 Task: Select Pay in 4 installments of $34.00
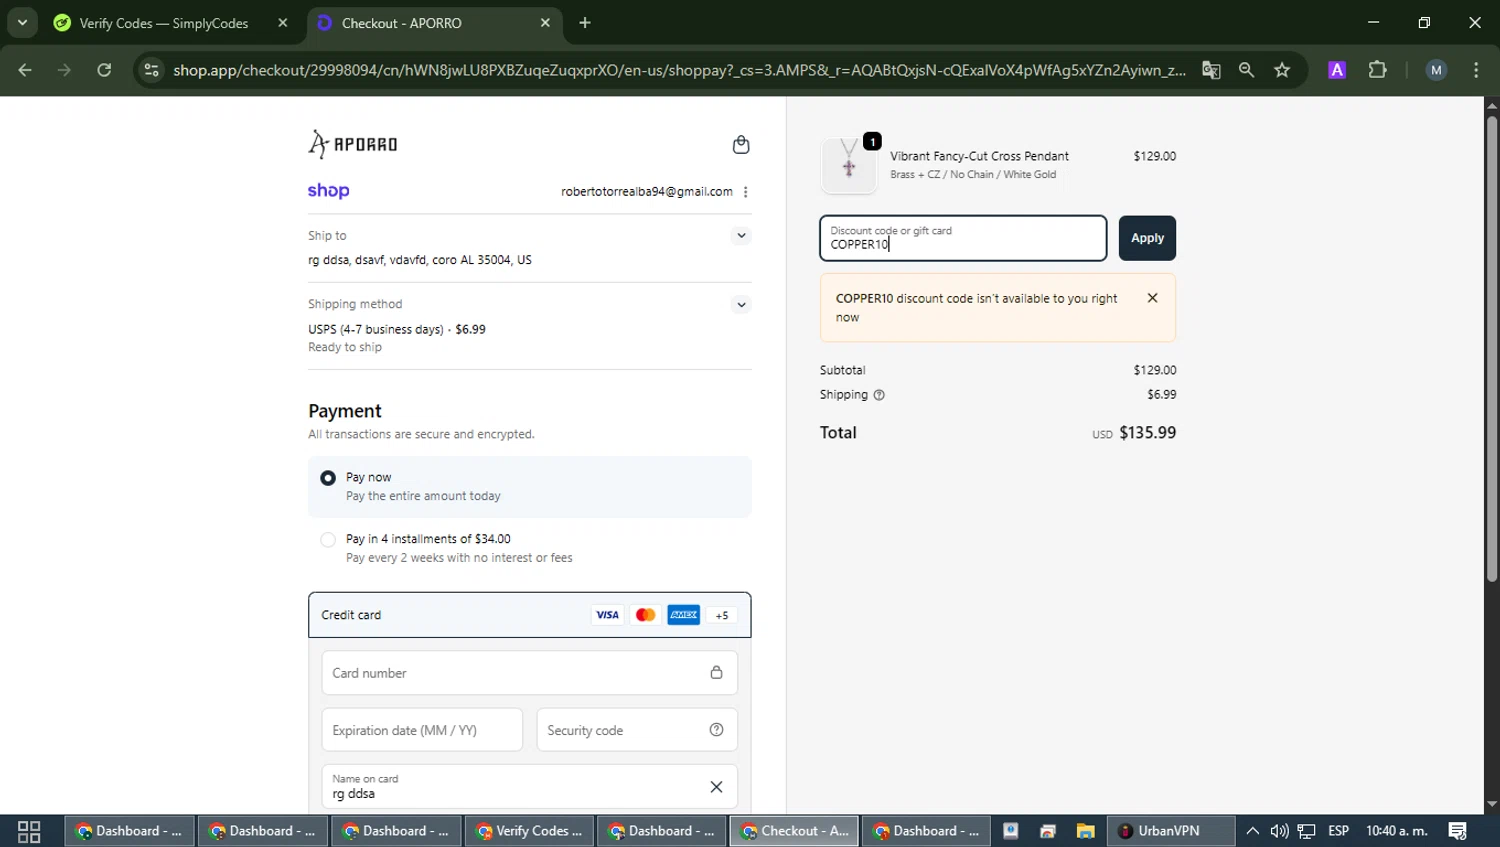529,548
